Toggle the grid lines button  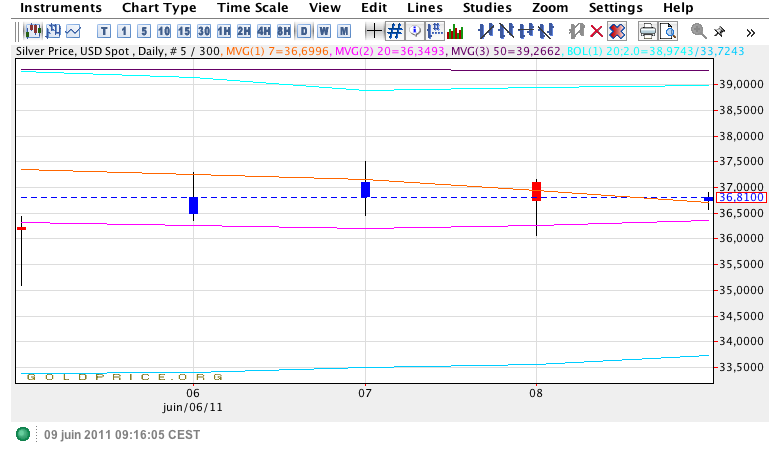[x=395, y=31]
